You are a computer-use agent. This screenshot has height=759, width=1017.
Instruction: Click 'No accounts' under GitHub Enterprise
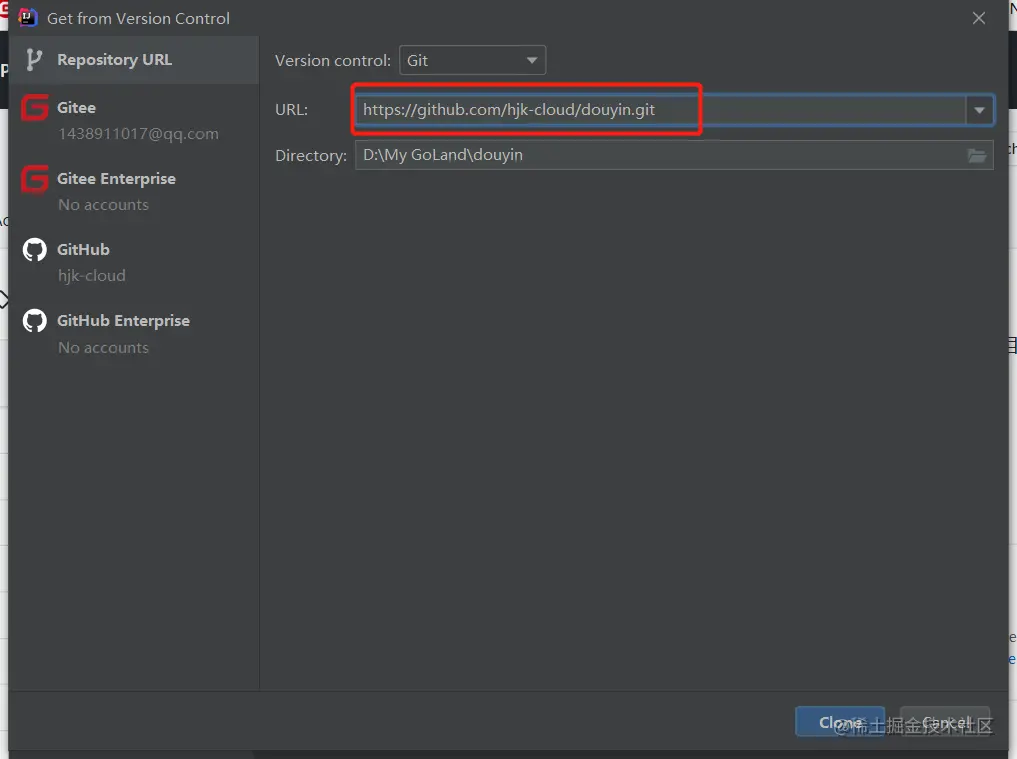coord(104,348)
